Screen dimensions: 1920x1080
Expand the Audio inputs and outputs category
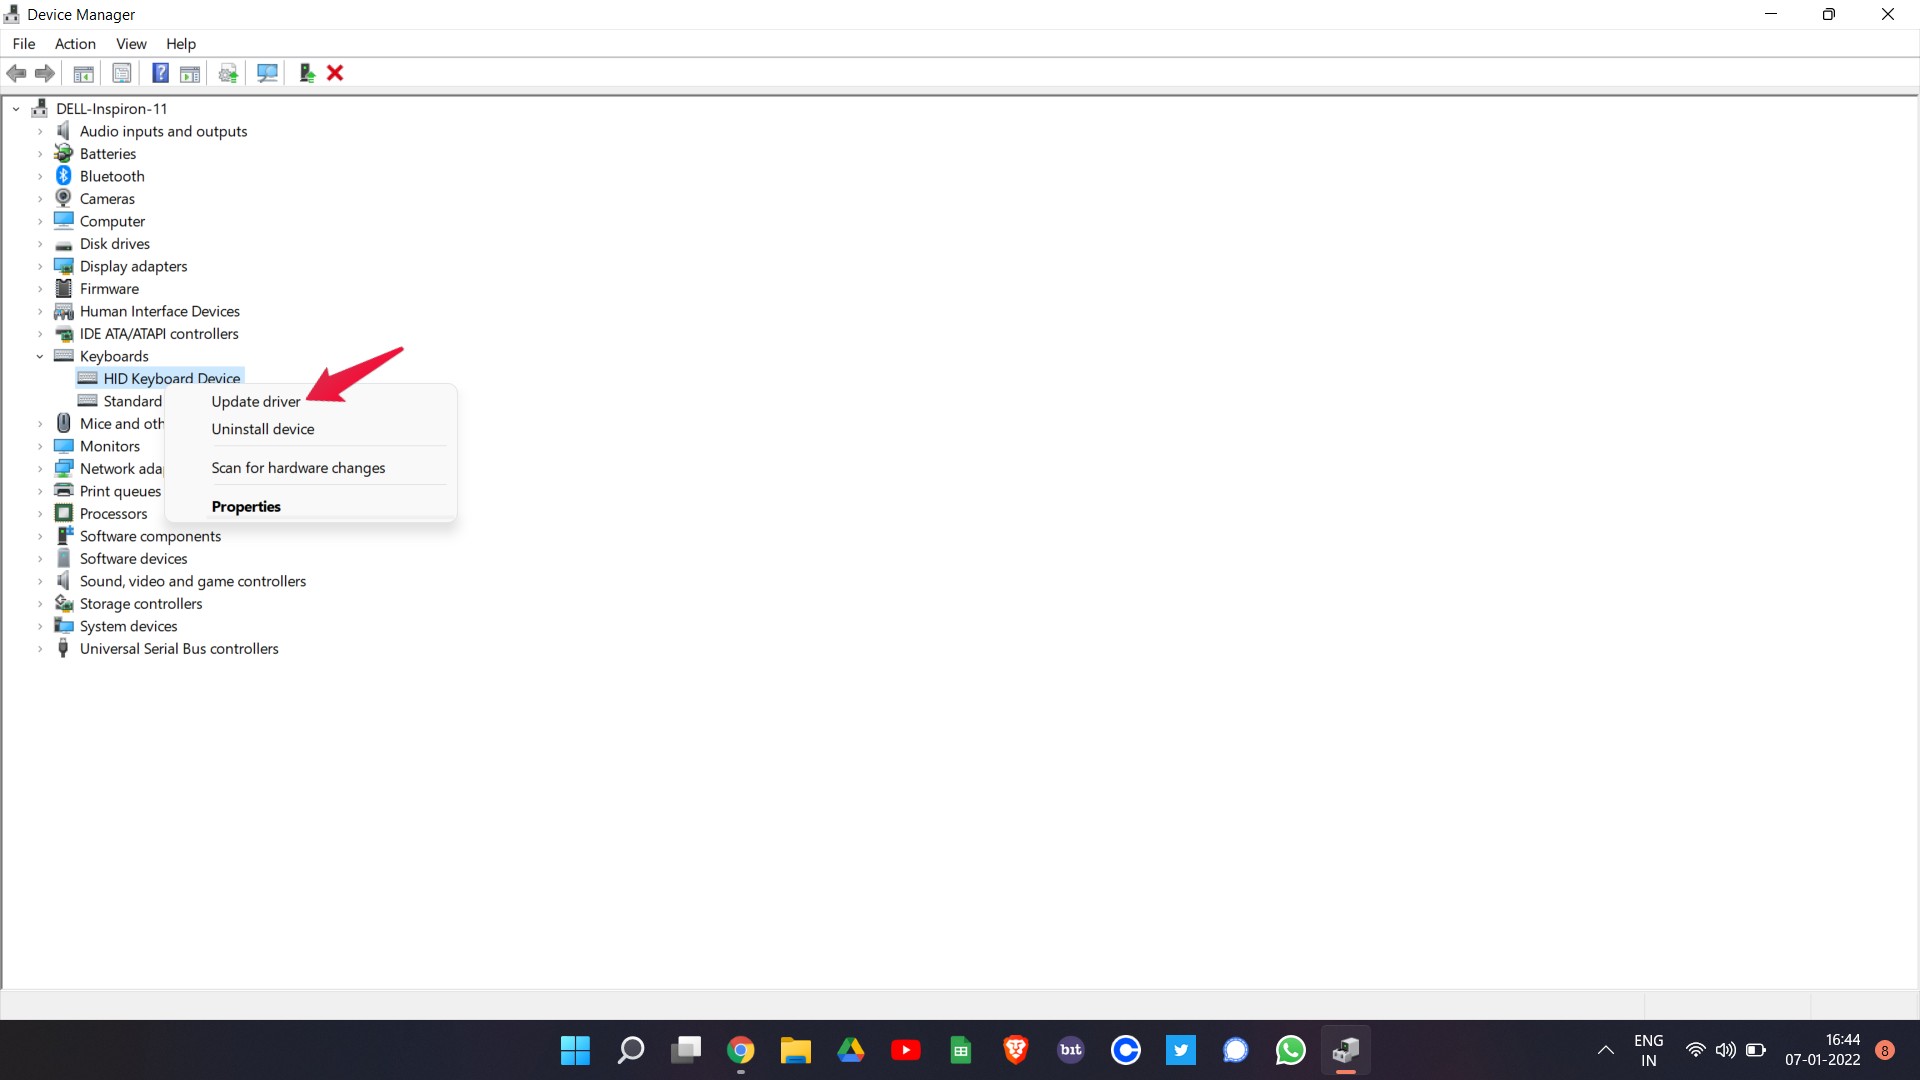[40, 131]
